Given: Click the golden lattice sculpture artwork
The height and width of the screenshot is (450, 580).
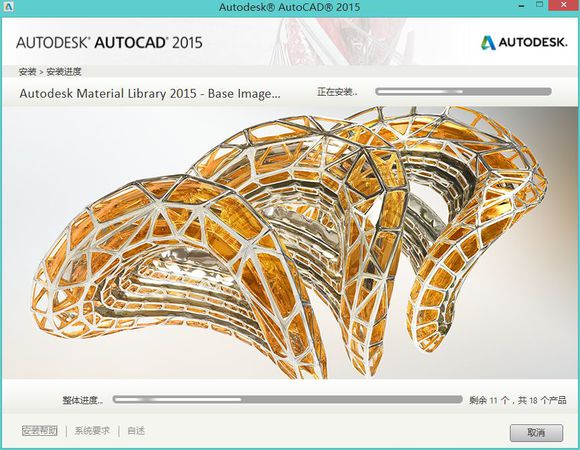Looking at the screenshot, I should (290, 242).
